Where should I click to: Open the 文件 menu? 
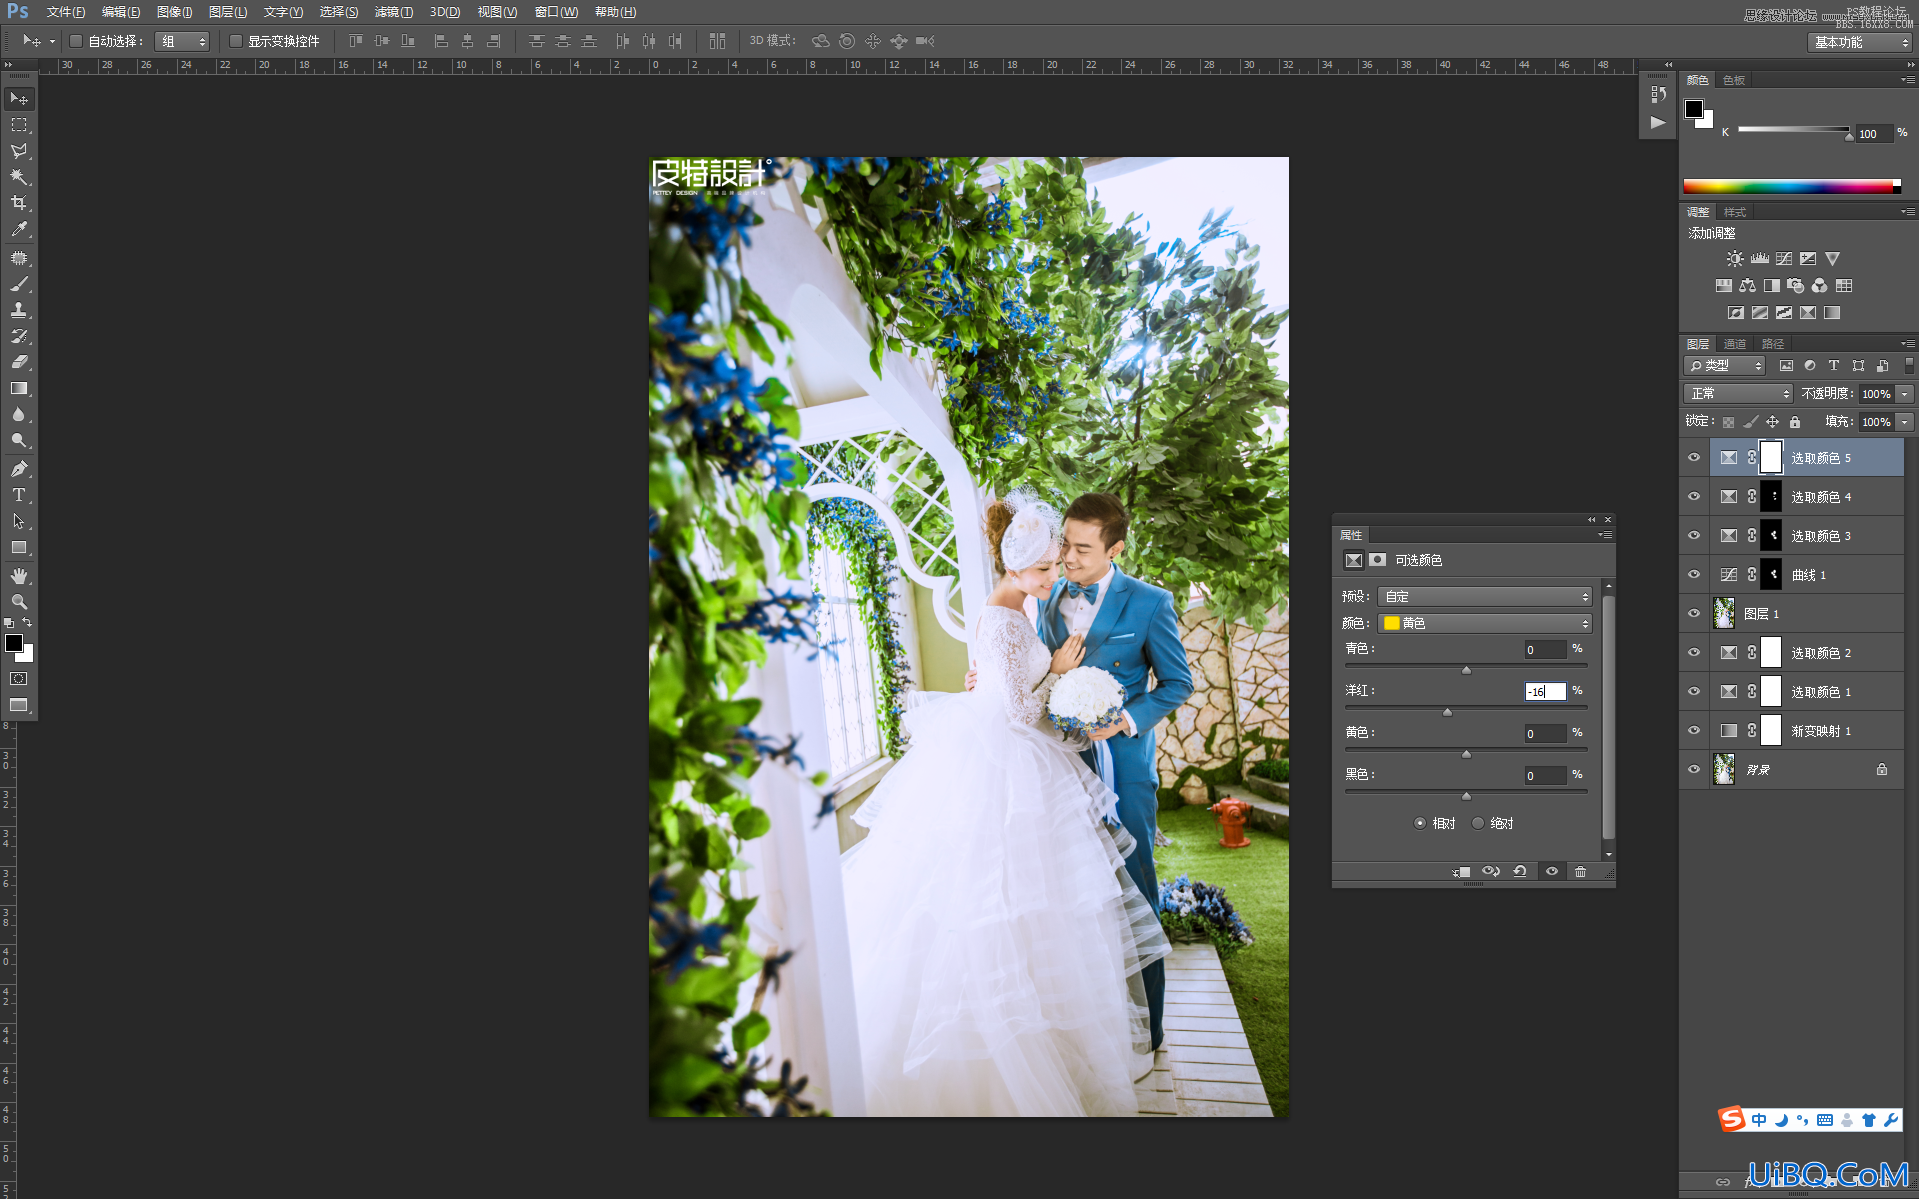click(x=66, y=12)
